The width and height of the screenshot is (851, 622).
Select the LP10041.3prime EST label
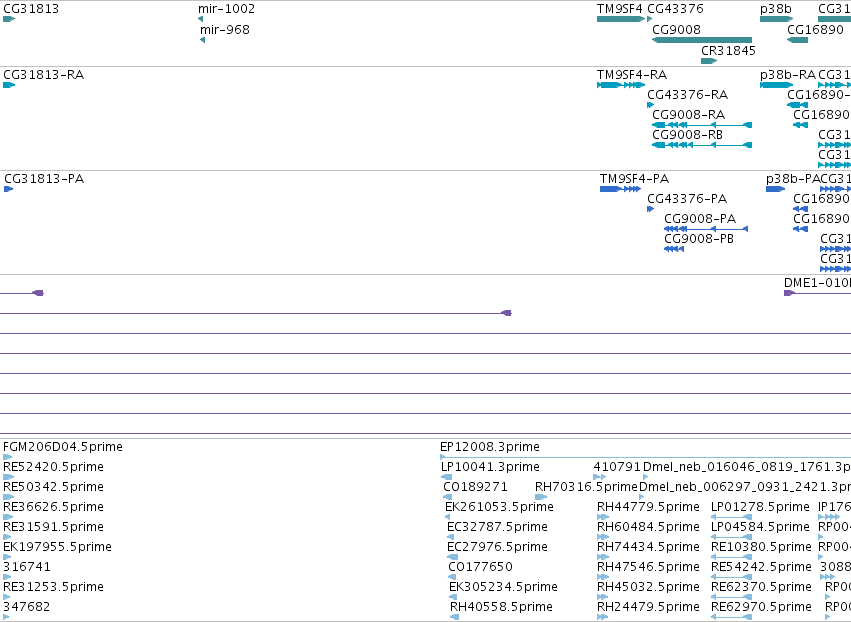[490, 467]
